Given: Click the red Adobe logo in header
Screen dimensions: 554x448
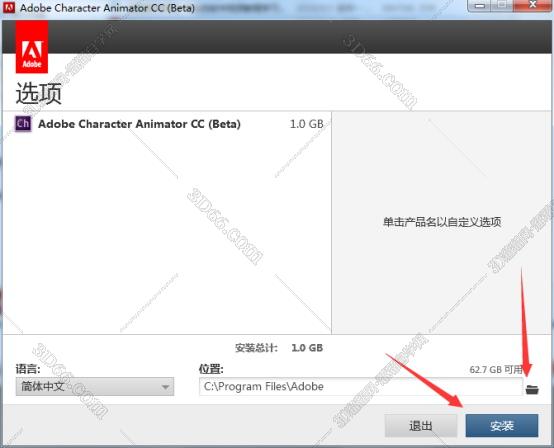Looking at the screenshot, I should (32, 47).
